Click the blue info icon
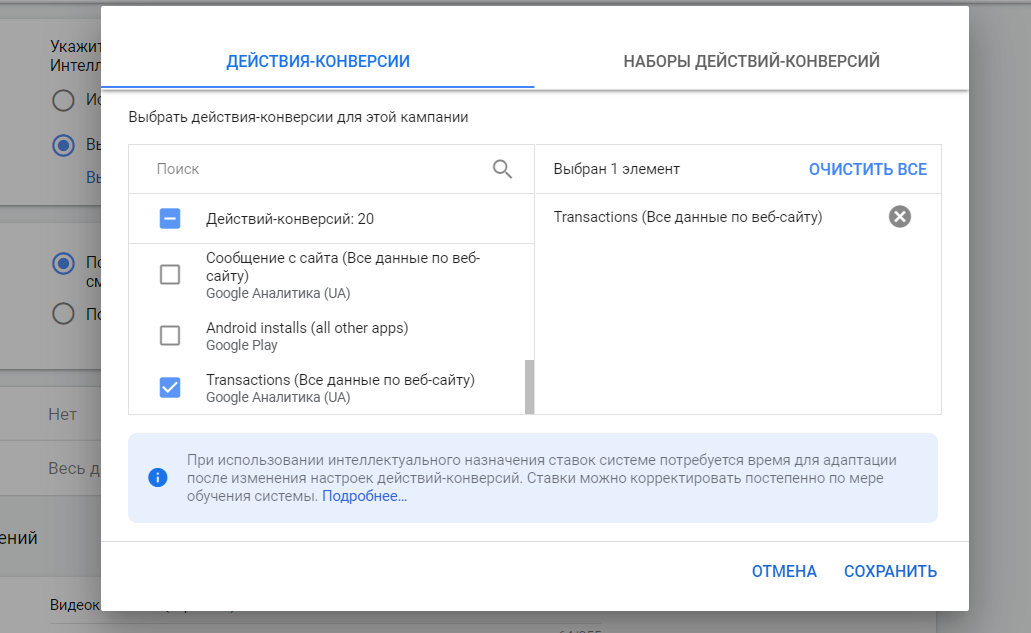 point(157,478)
